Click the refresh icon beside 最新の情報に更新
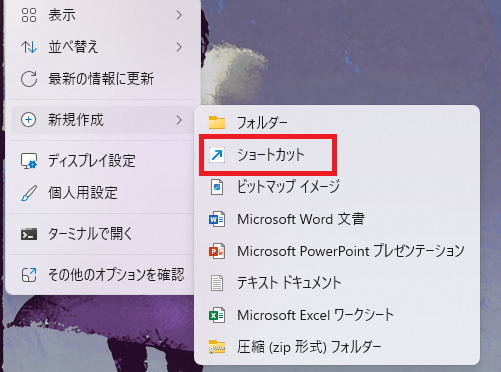Image resolution: width=501 pixels, height=372 pixels. pyautogui.click(x=29, y=79)
